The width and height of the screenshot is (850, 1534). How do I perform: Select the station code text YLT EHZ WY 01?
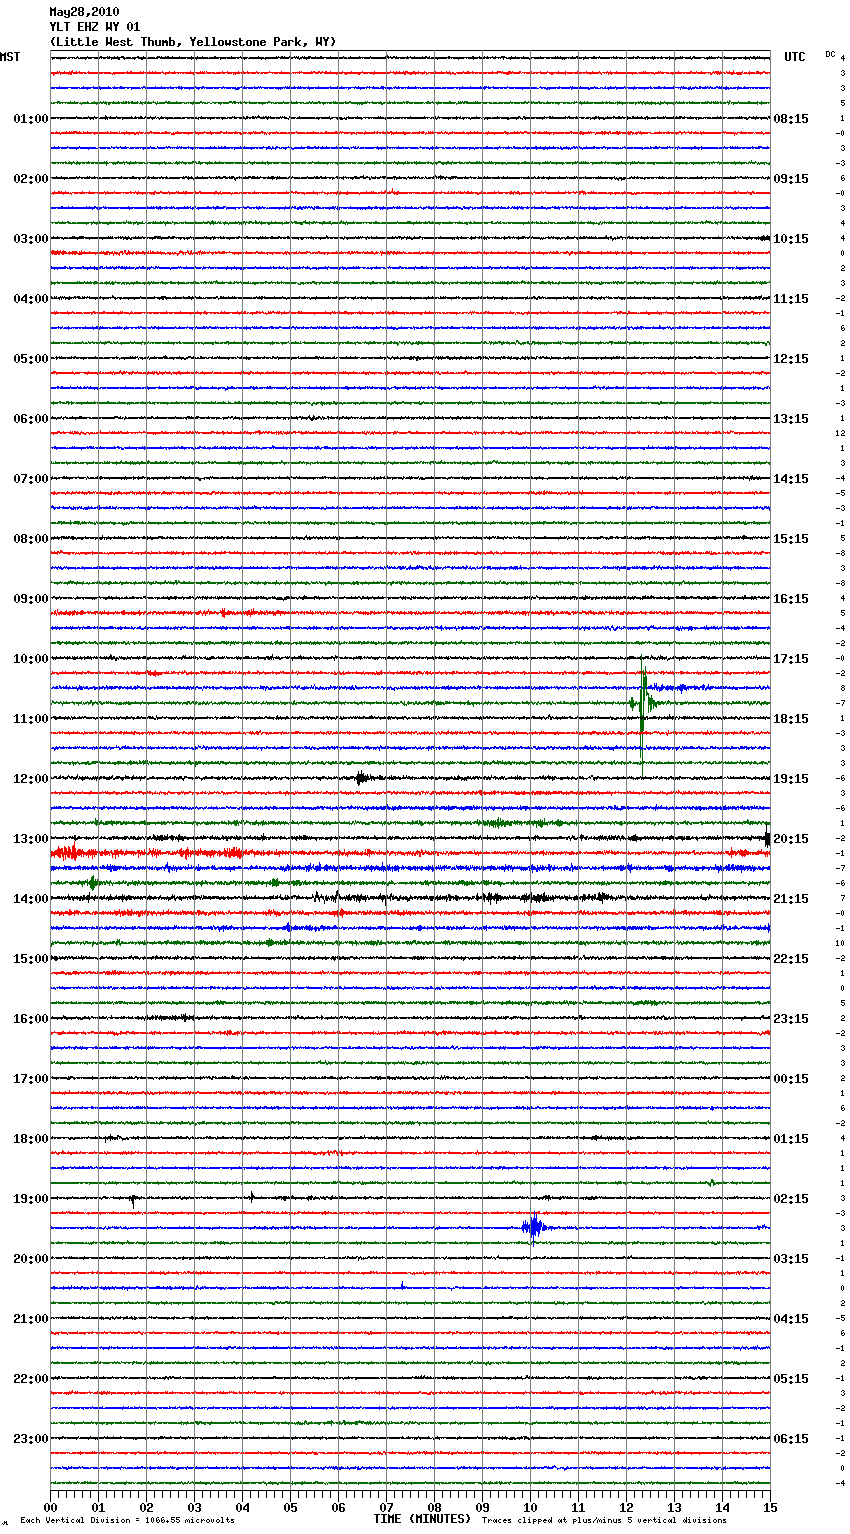click(95, 27)
